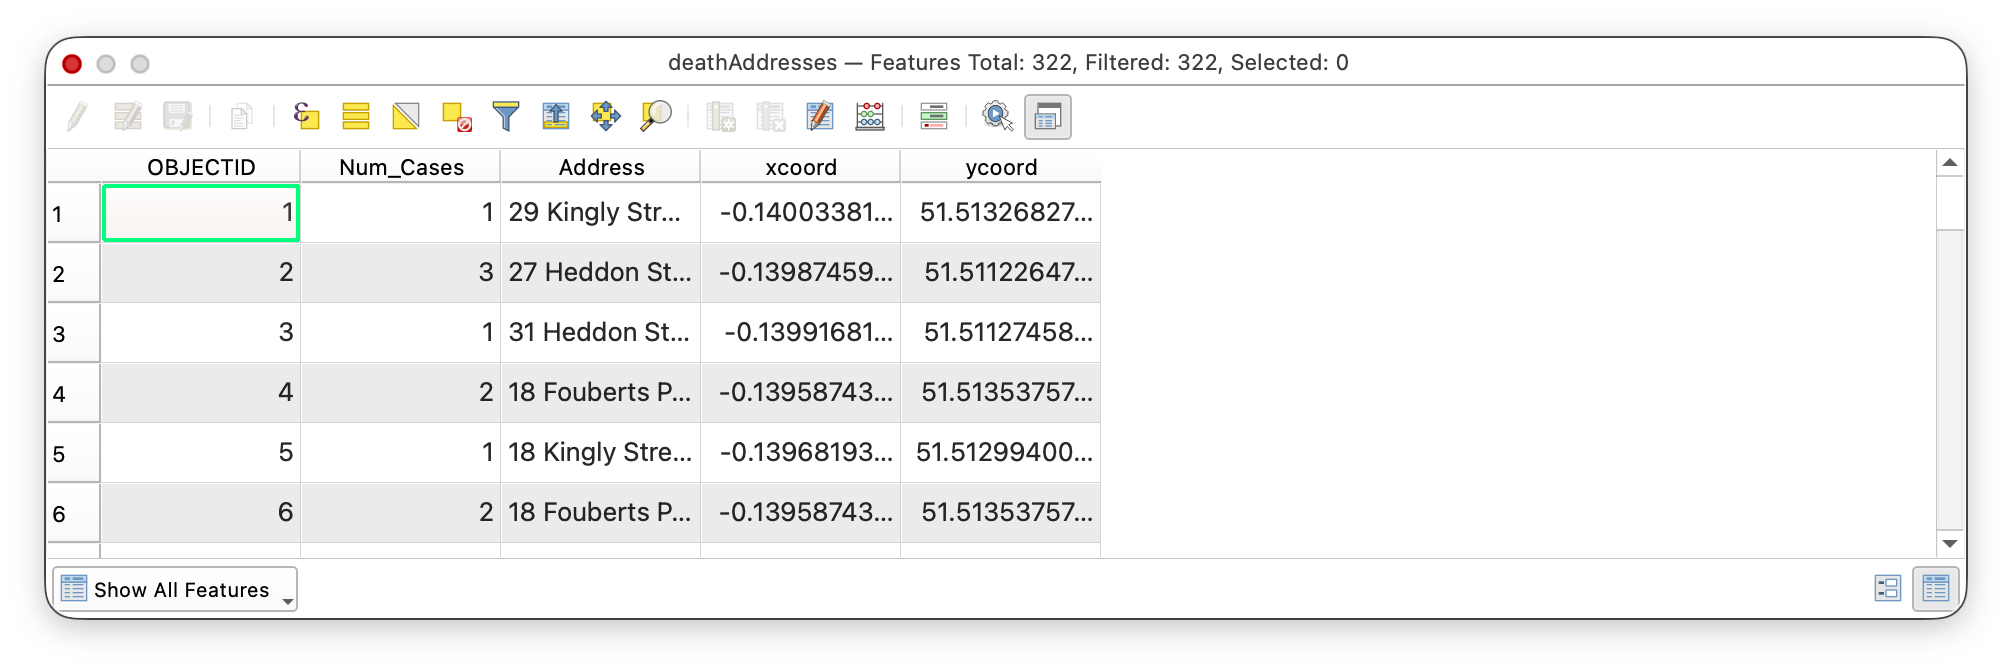Deselect all features using toolbar icon
The image size is (2012, 672).
[456, 117]
